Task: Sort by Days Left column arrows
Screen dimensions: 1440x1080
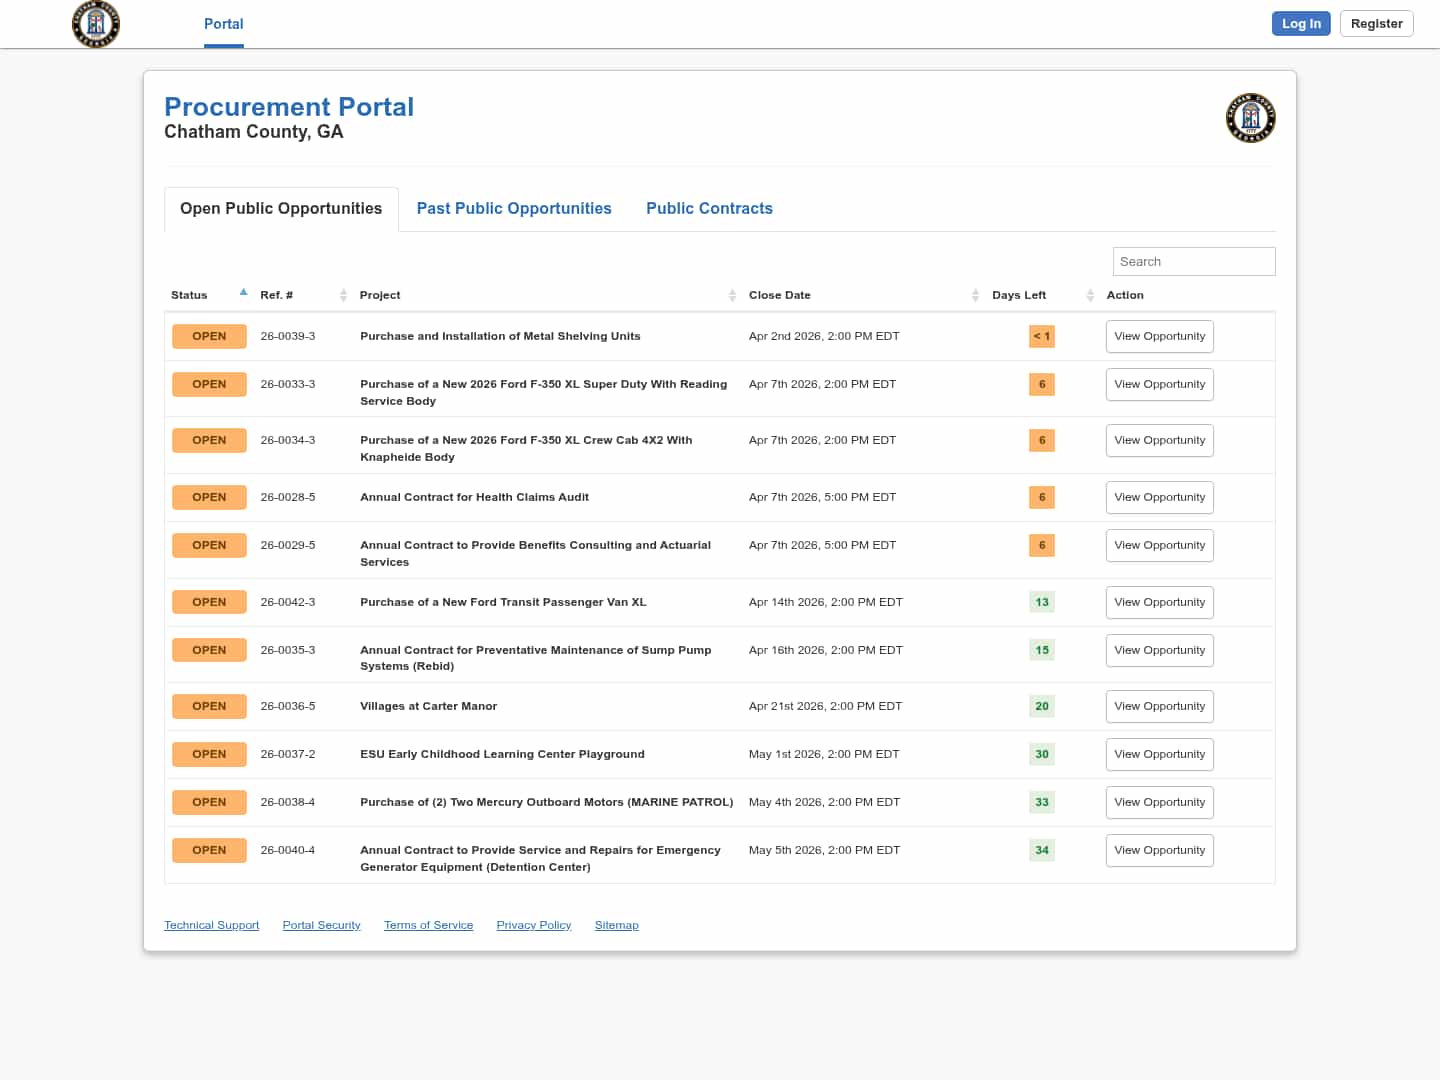Action: point(1090,295)
